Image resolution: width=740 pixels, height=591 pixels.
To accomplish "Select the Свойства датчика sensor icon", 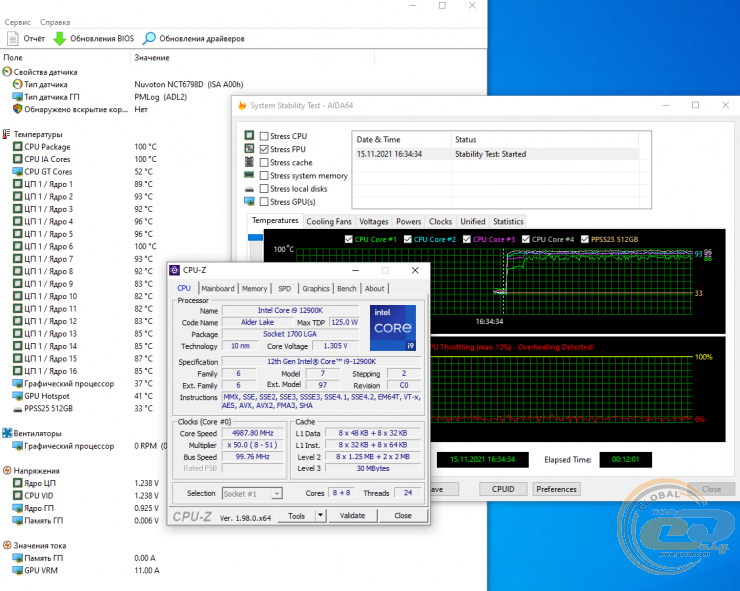I will tap(7, 72).
